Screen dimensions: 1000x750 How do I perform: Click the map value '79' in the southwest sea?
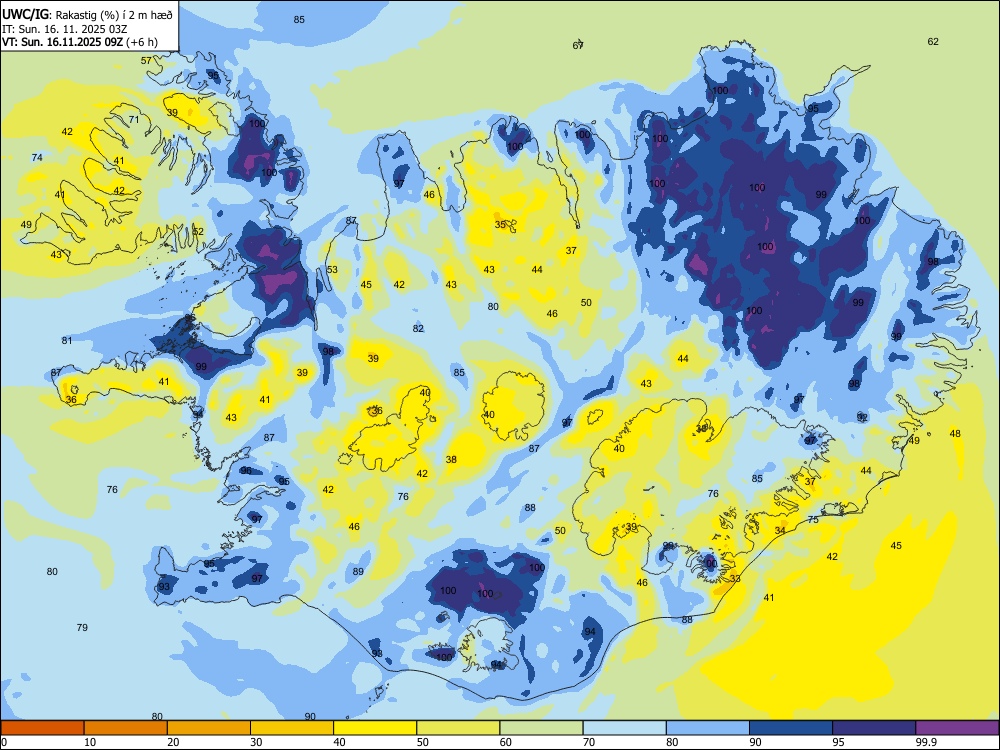pyautogui.click(x=82, y=628)
